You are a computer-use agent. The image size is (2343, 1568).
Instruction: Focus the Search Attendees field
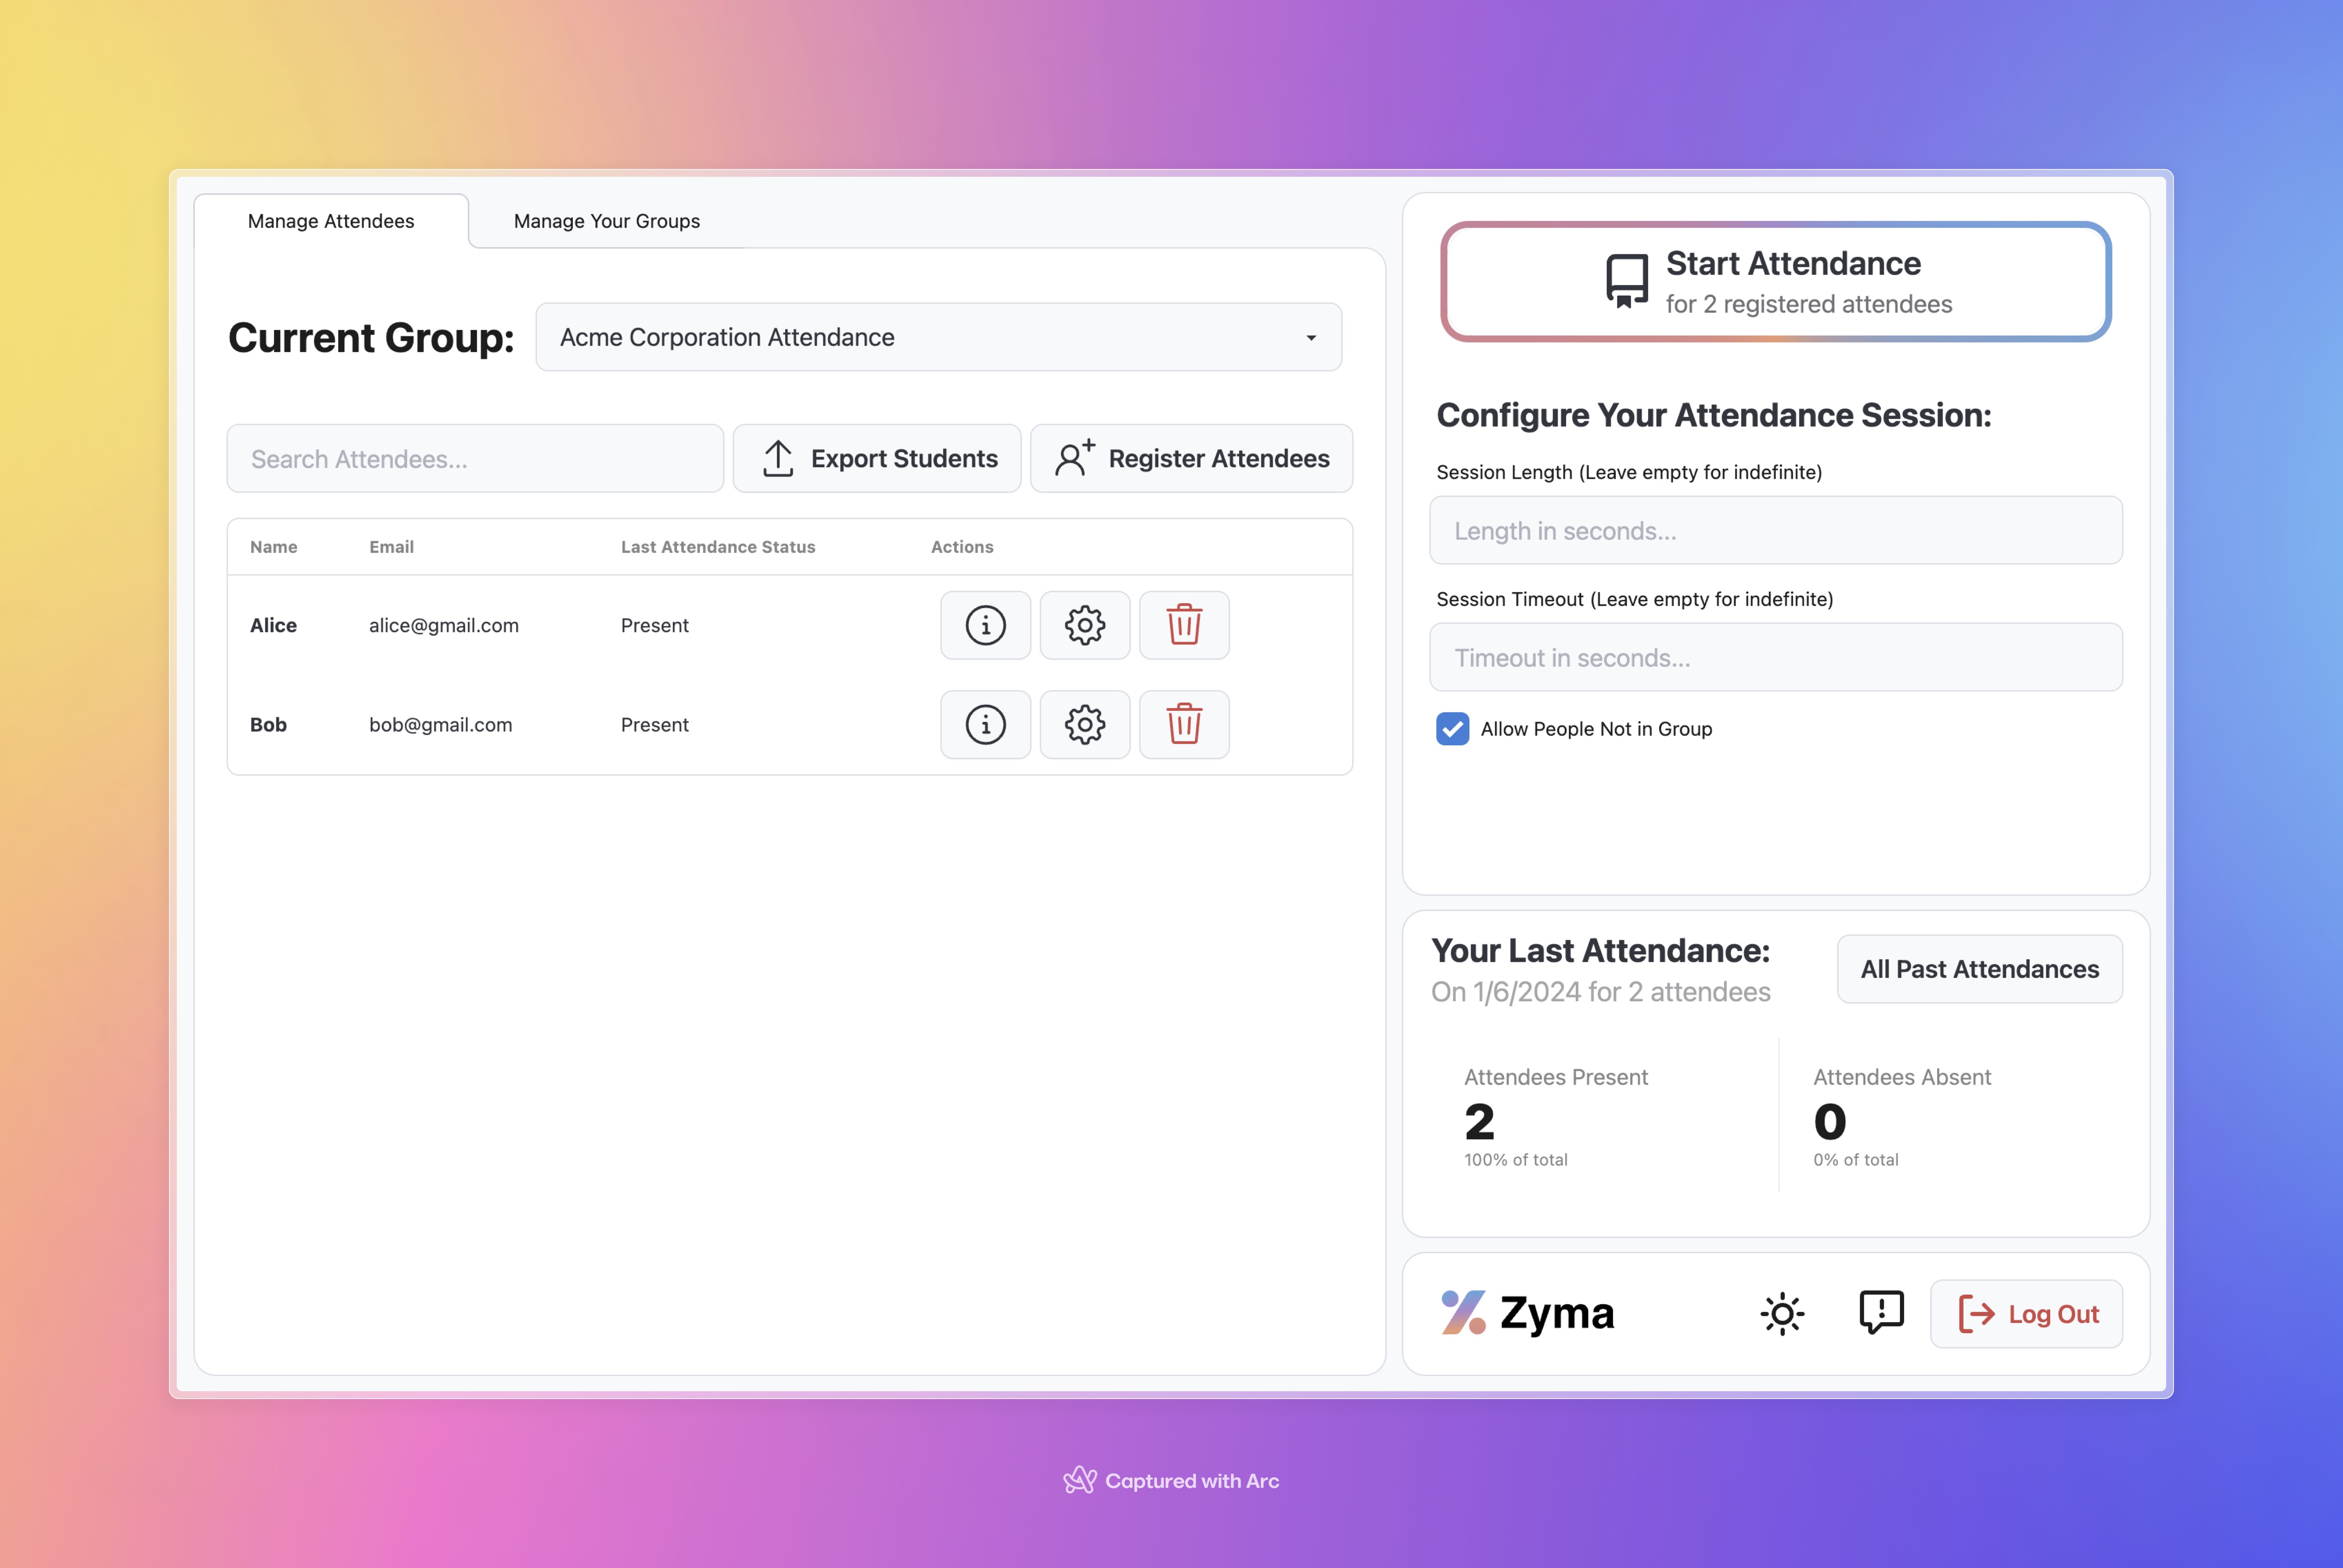pos(475,459)
